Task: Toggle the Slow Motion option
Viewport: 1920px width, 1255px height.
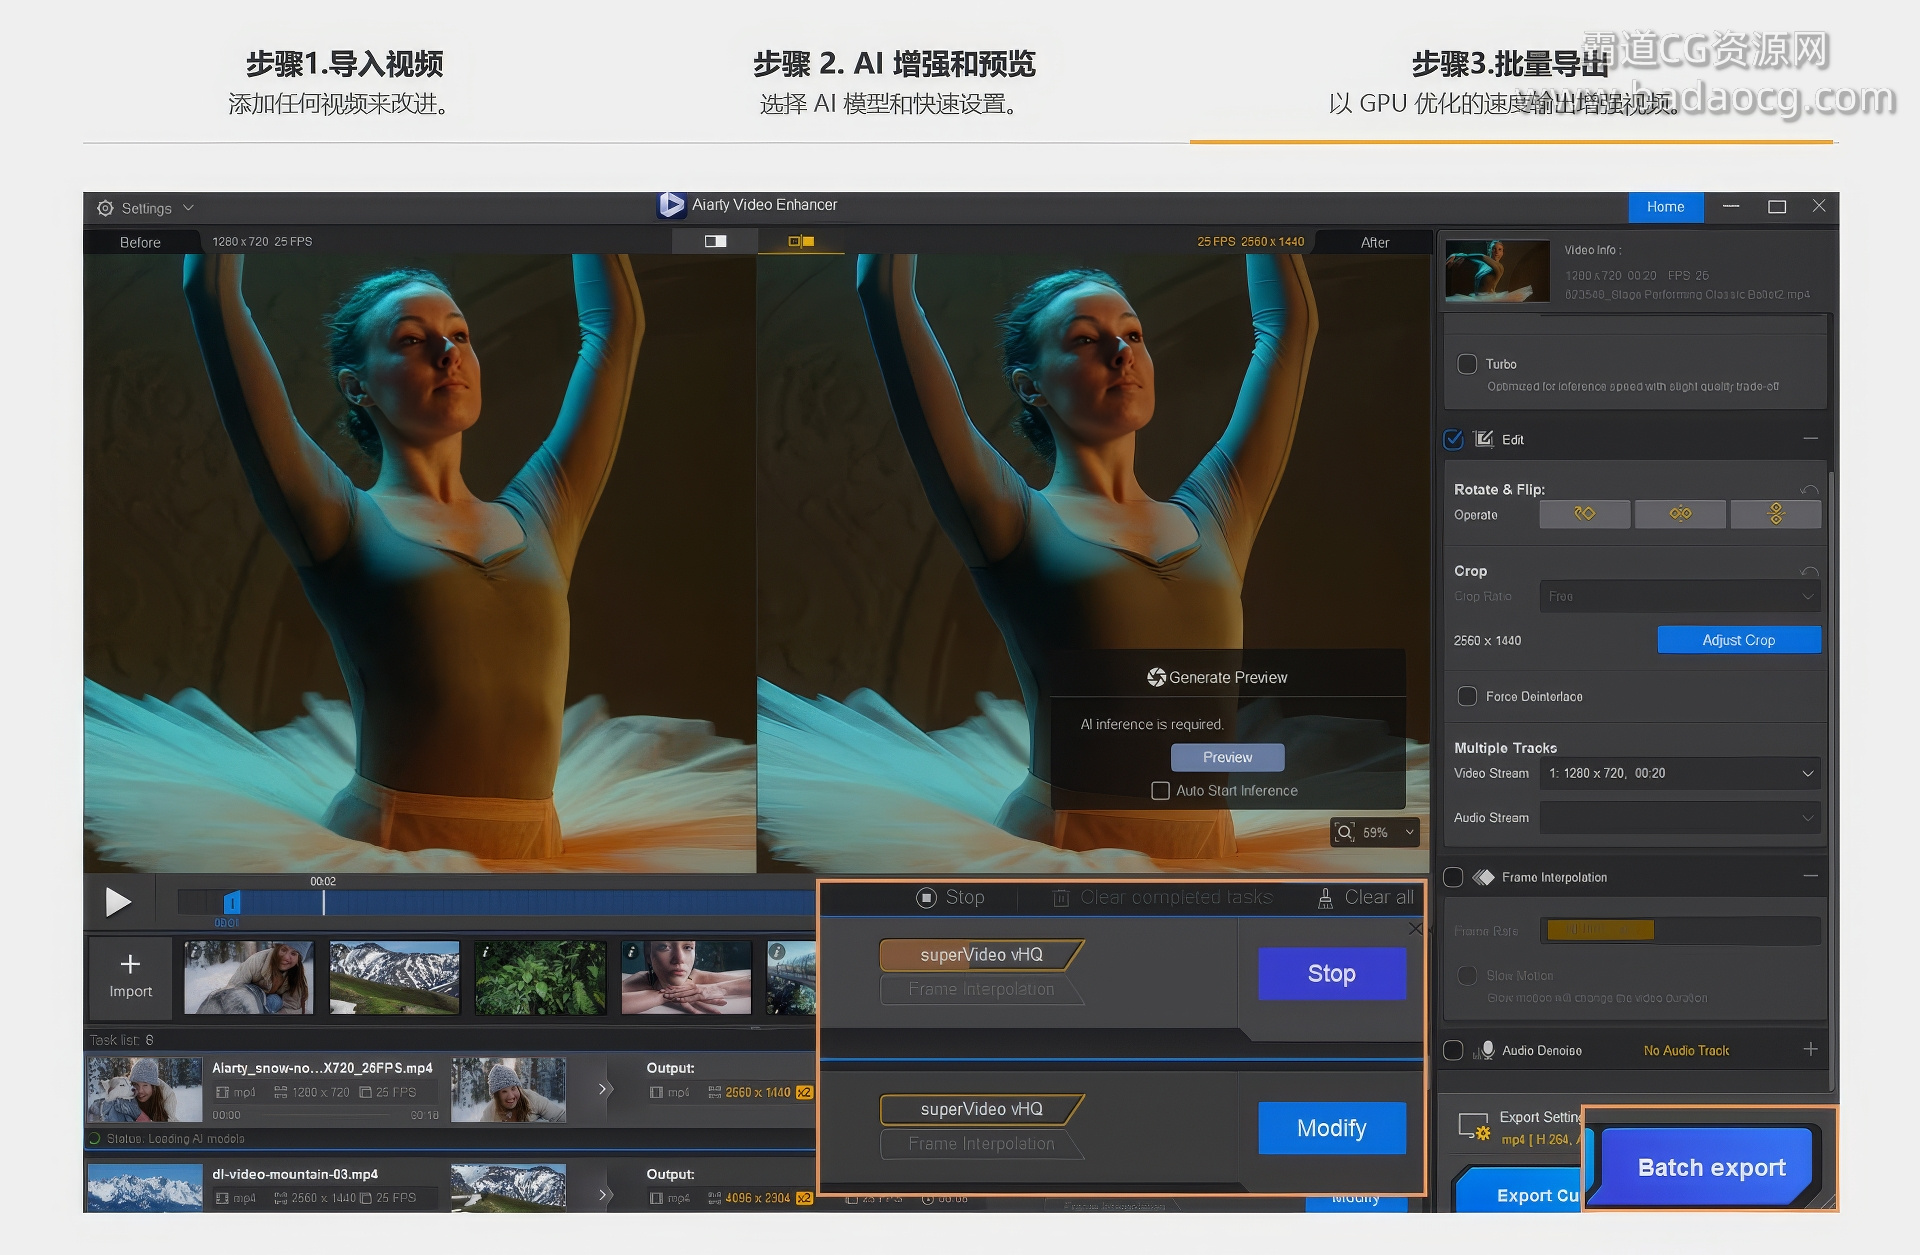Action: (x=1467, y=975)
